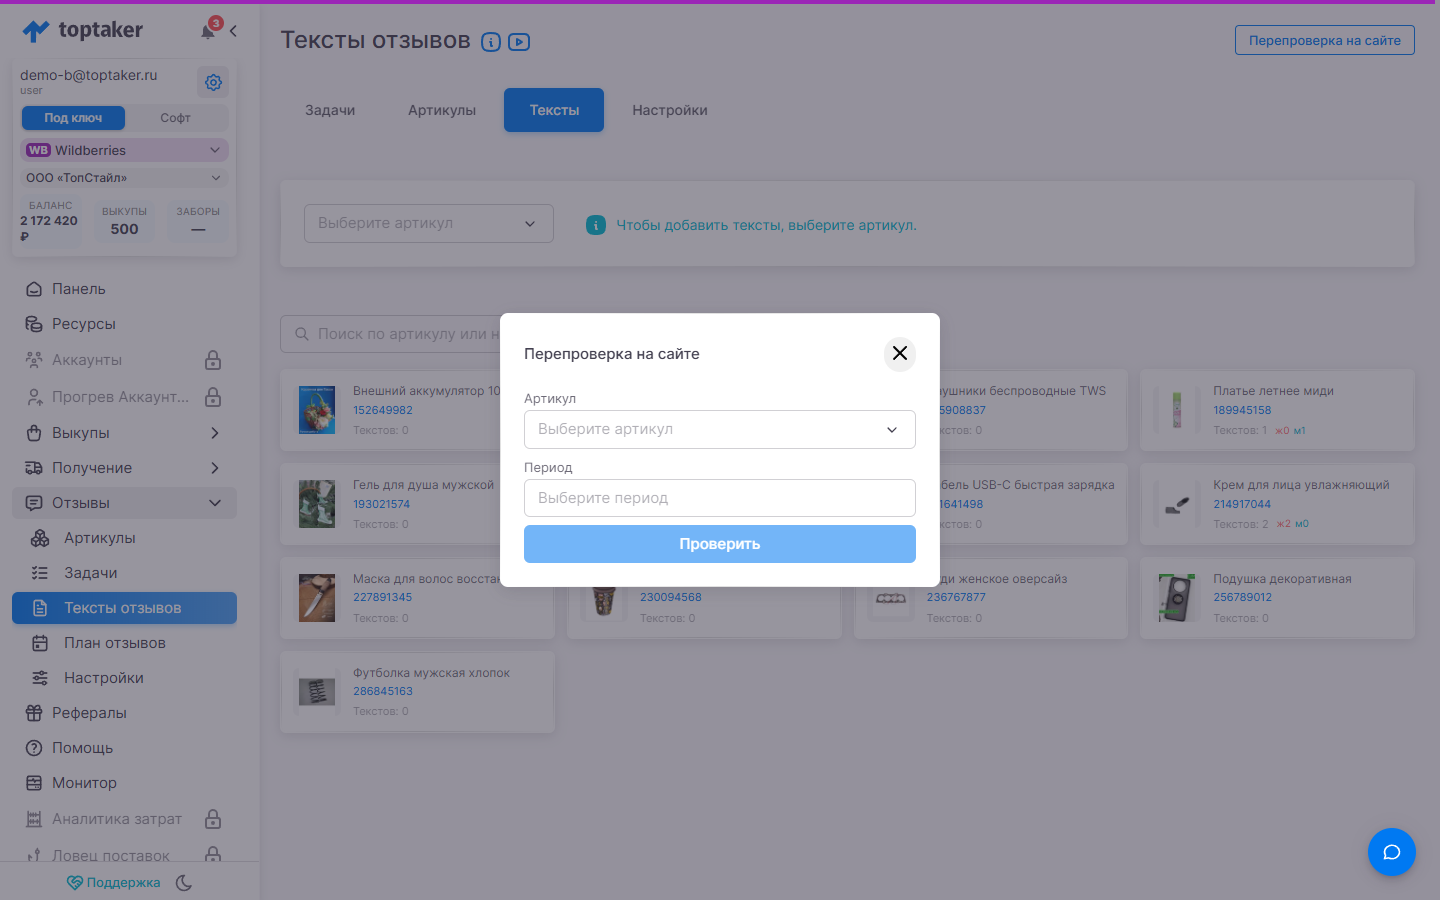The height and width of the screenshot is (900, 1440).
Task: Close the Перепроверка на сайте dialog
Action: click(900, 353)
